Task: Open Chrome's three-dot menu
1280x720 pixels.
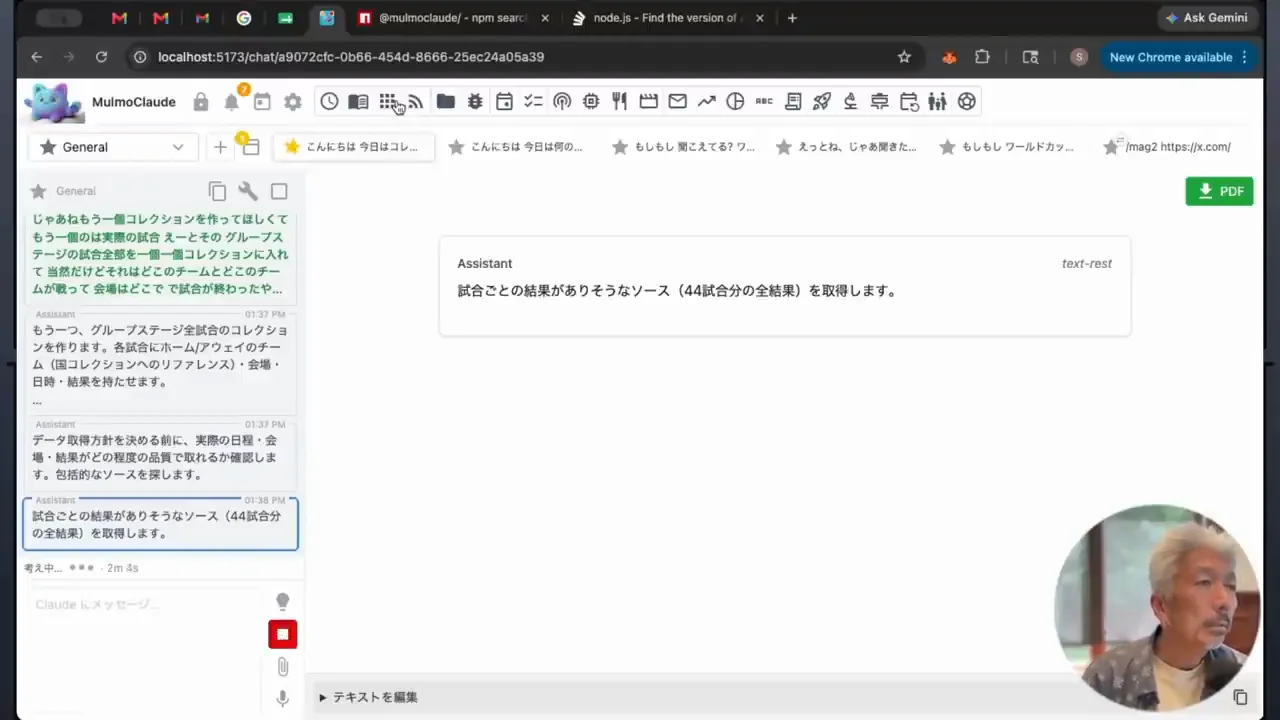Action: [1244, 57]
